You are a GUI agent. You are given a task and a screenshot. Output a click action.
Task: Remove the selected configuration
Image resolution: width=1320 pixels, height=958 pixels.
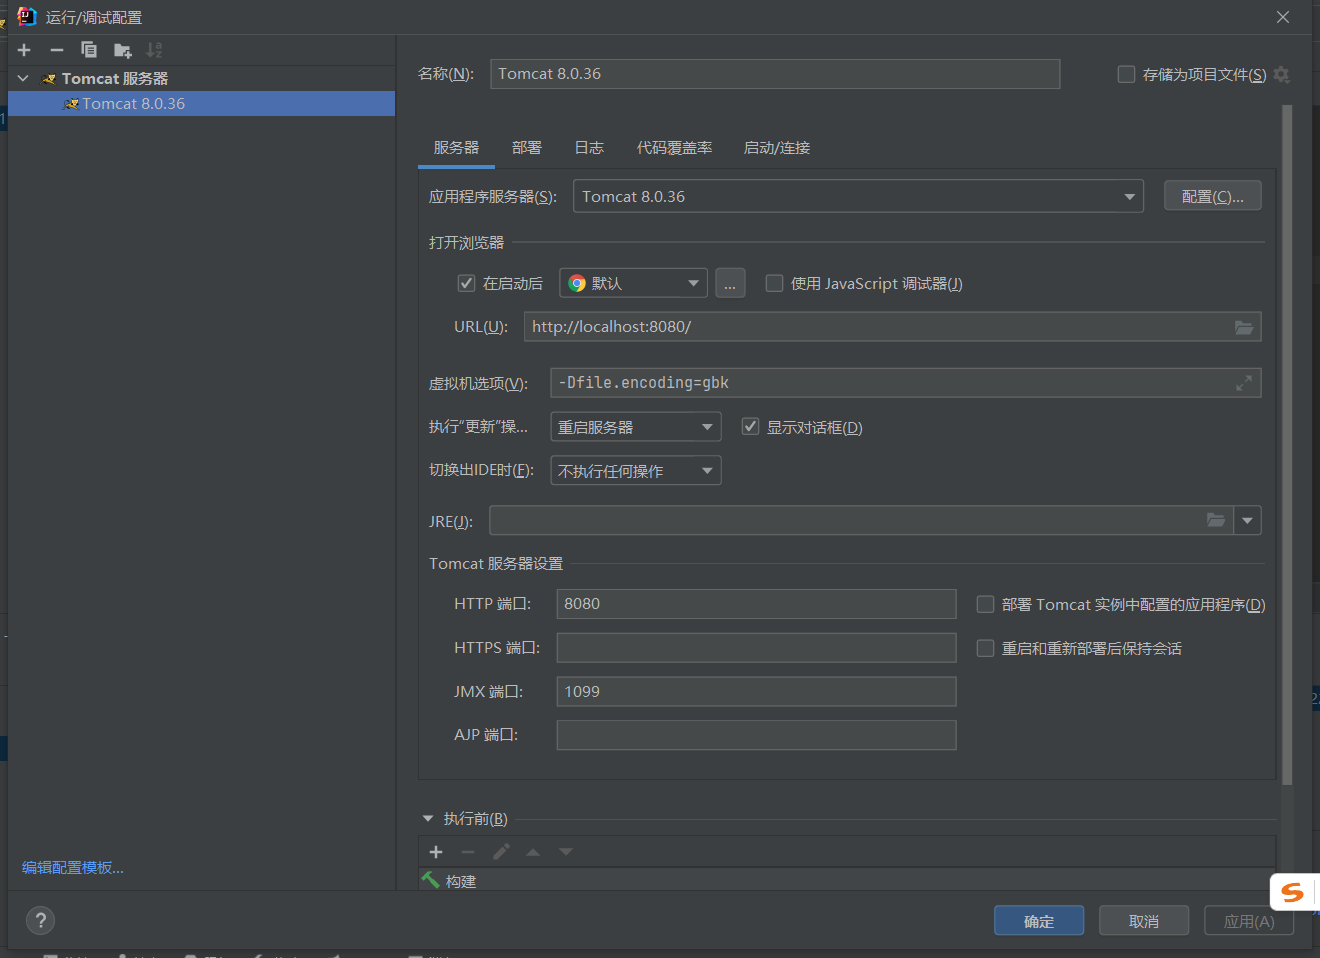coord(57,50)
